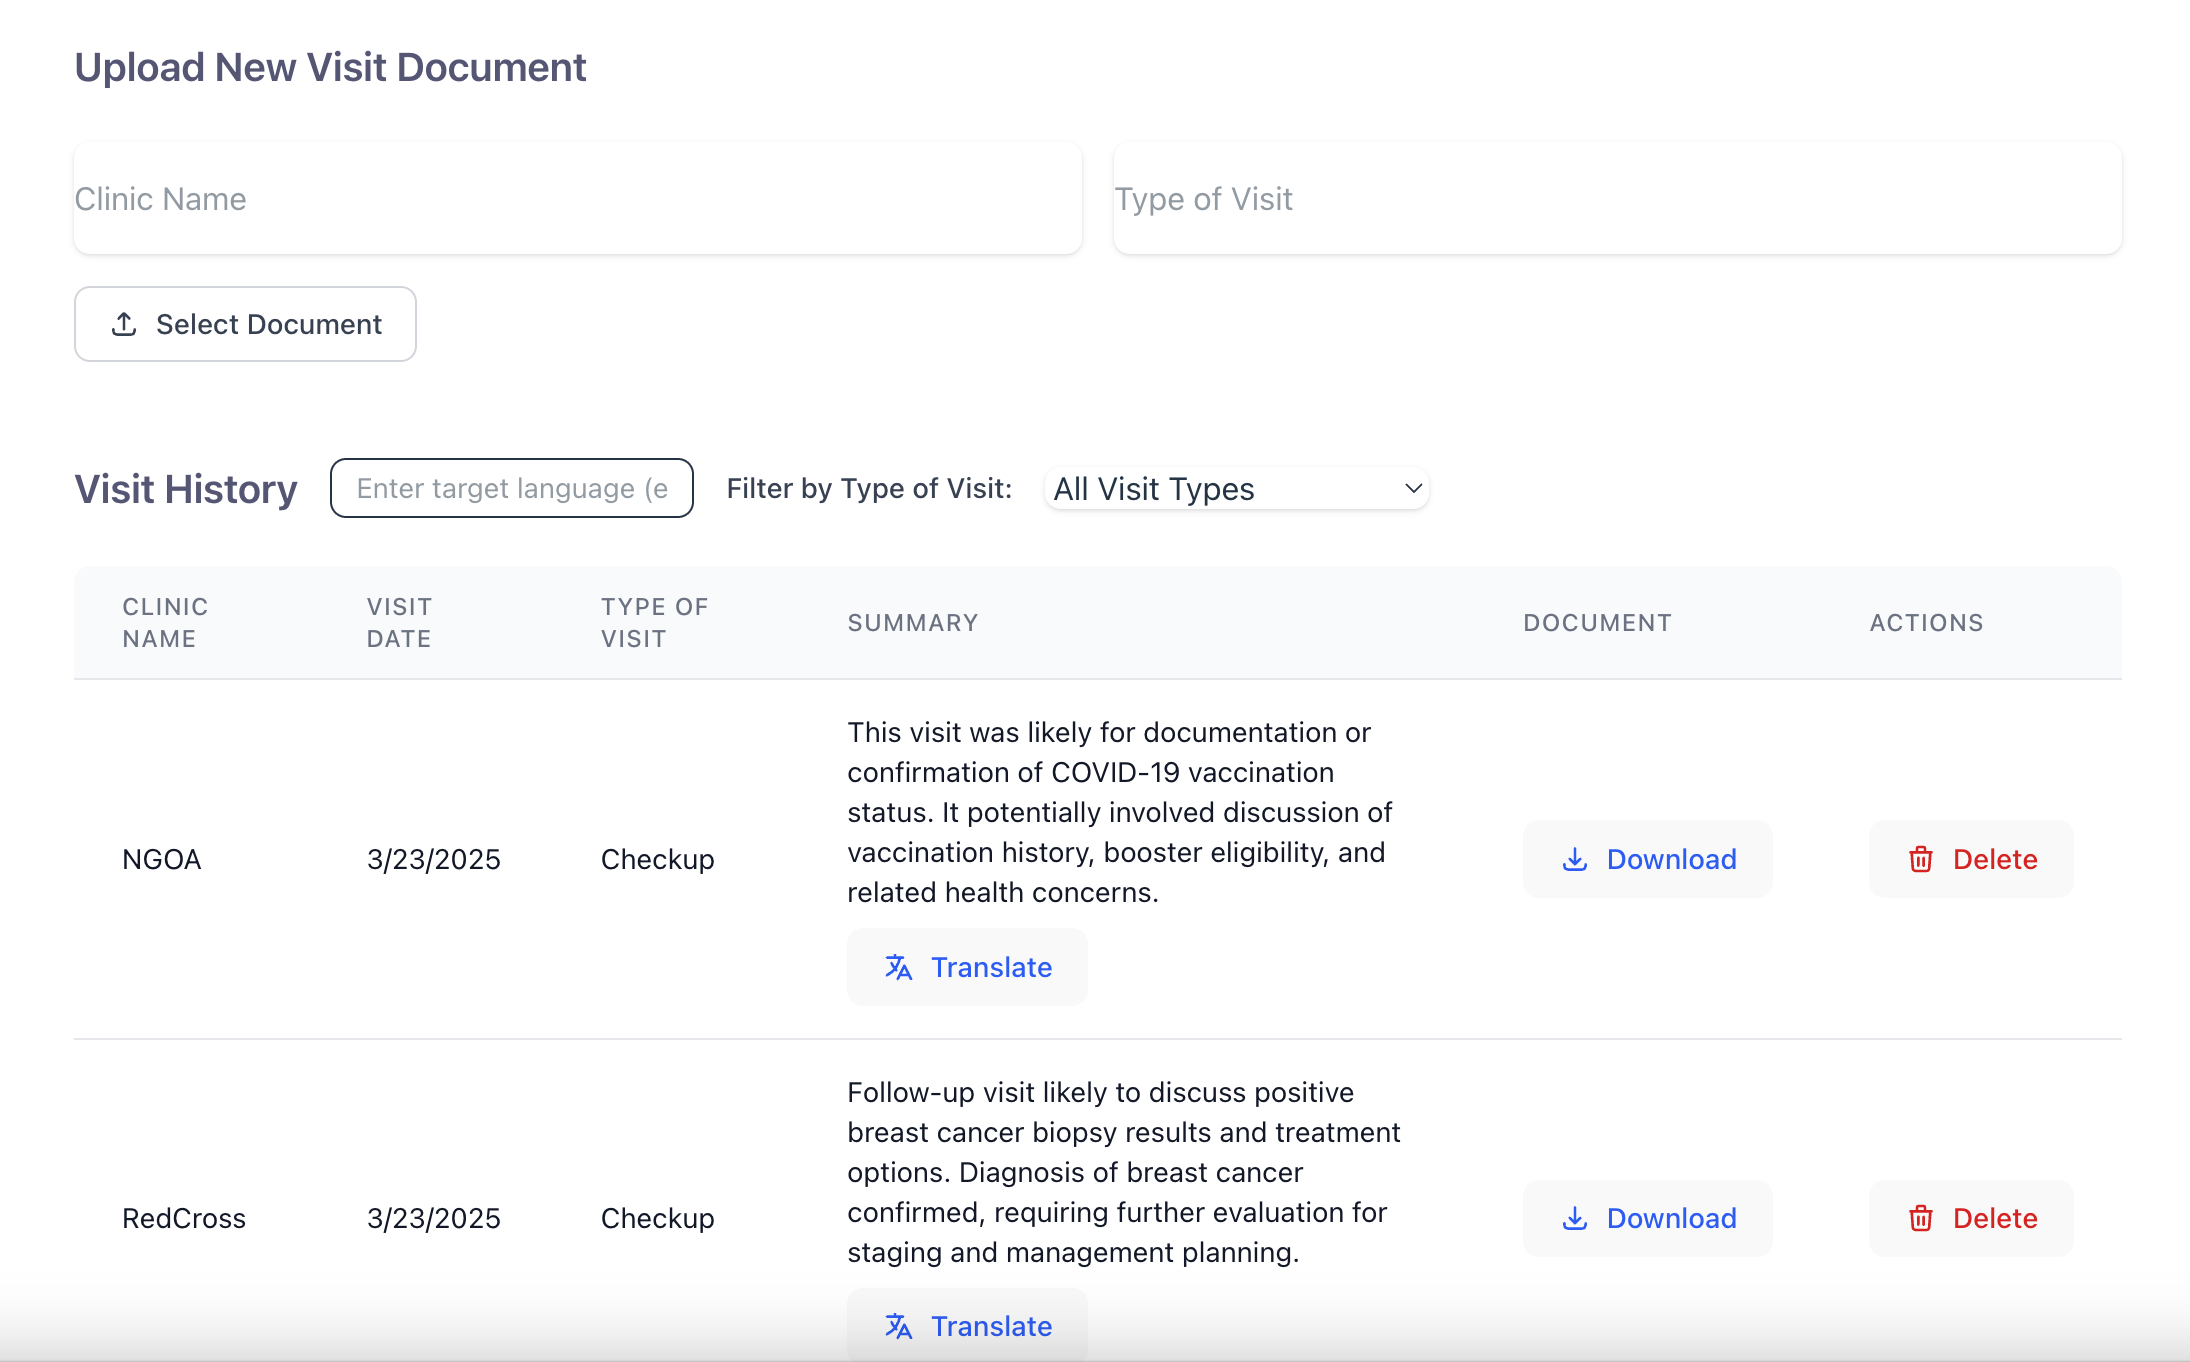The image size is (2190, 1362).
Task: Click the Clinic Name column header
Action: coord(165,623)
